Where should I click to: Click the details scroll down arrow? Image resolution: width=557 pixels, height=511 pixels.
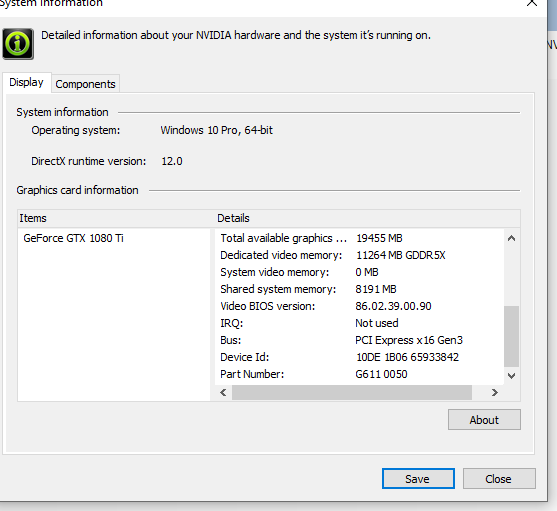click(x=511, y=376)
